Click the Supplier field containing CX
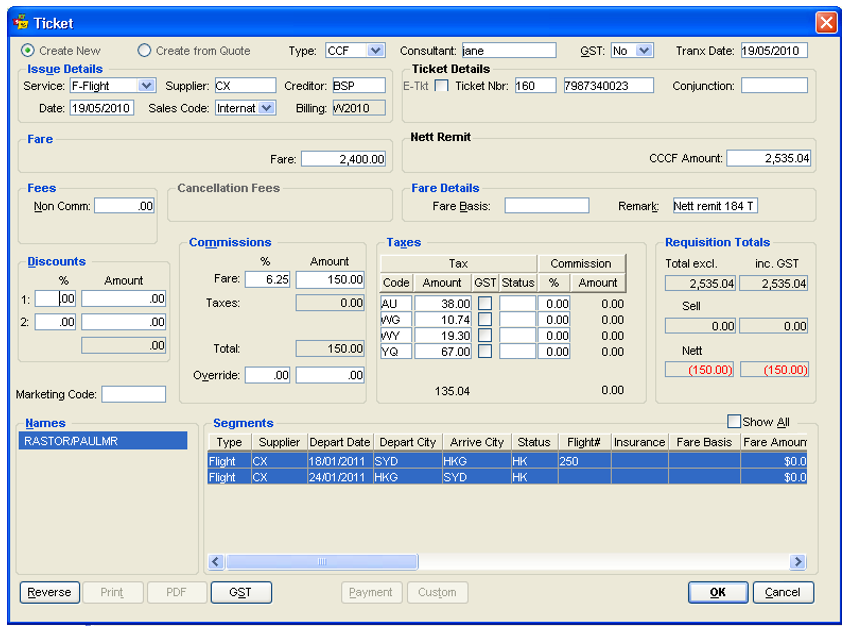Viewport: 848px width, 629px height. point(246,85)
